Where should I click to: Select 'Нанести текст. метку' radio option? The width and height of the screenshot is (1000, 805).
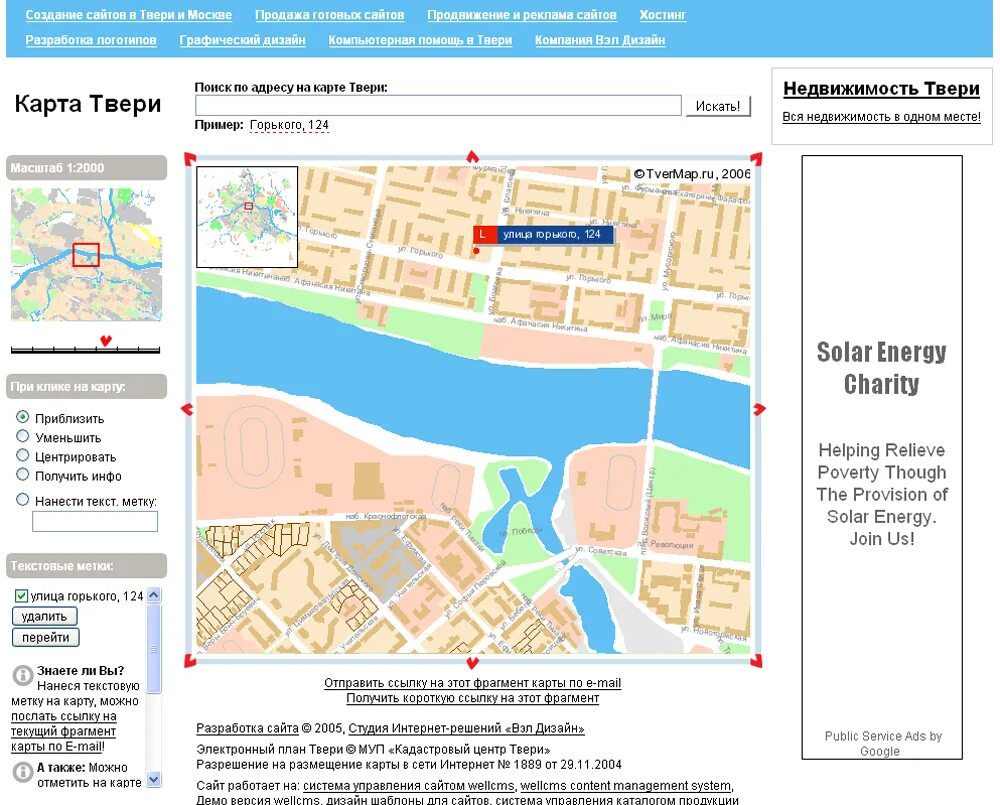[x=22, y=500]
